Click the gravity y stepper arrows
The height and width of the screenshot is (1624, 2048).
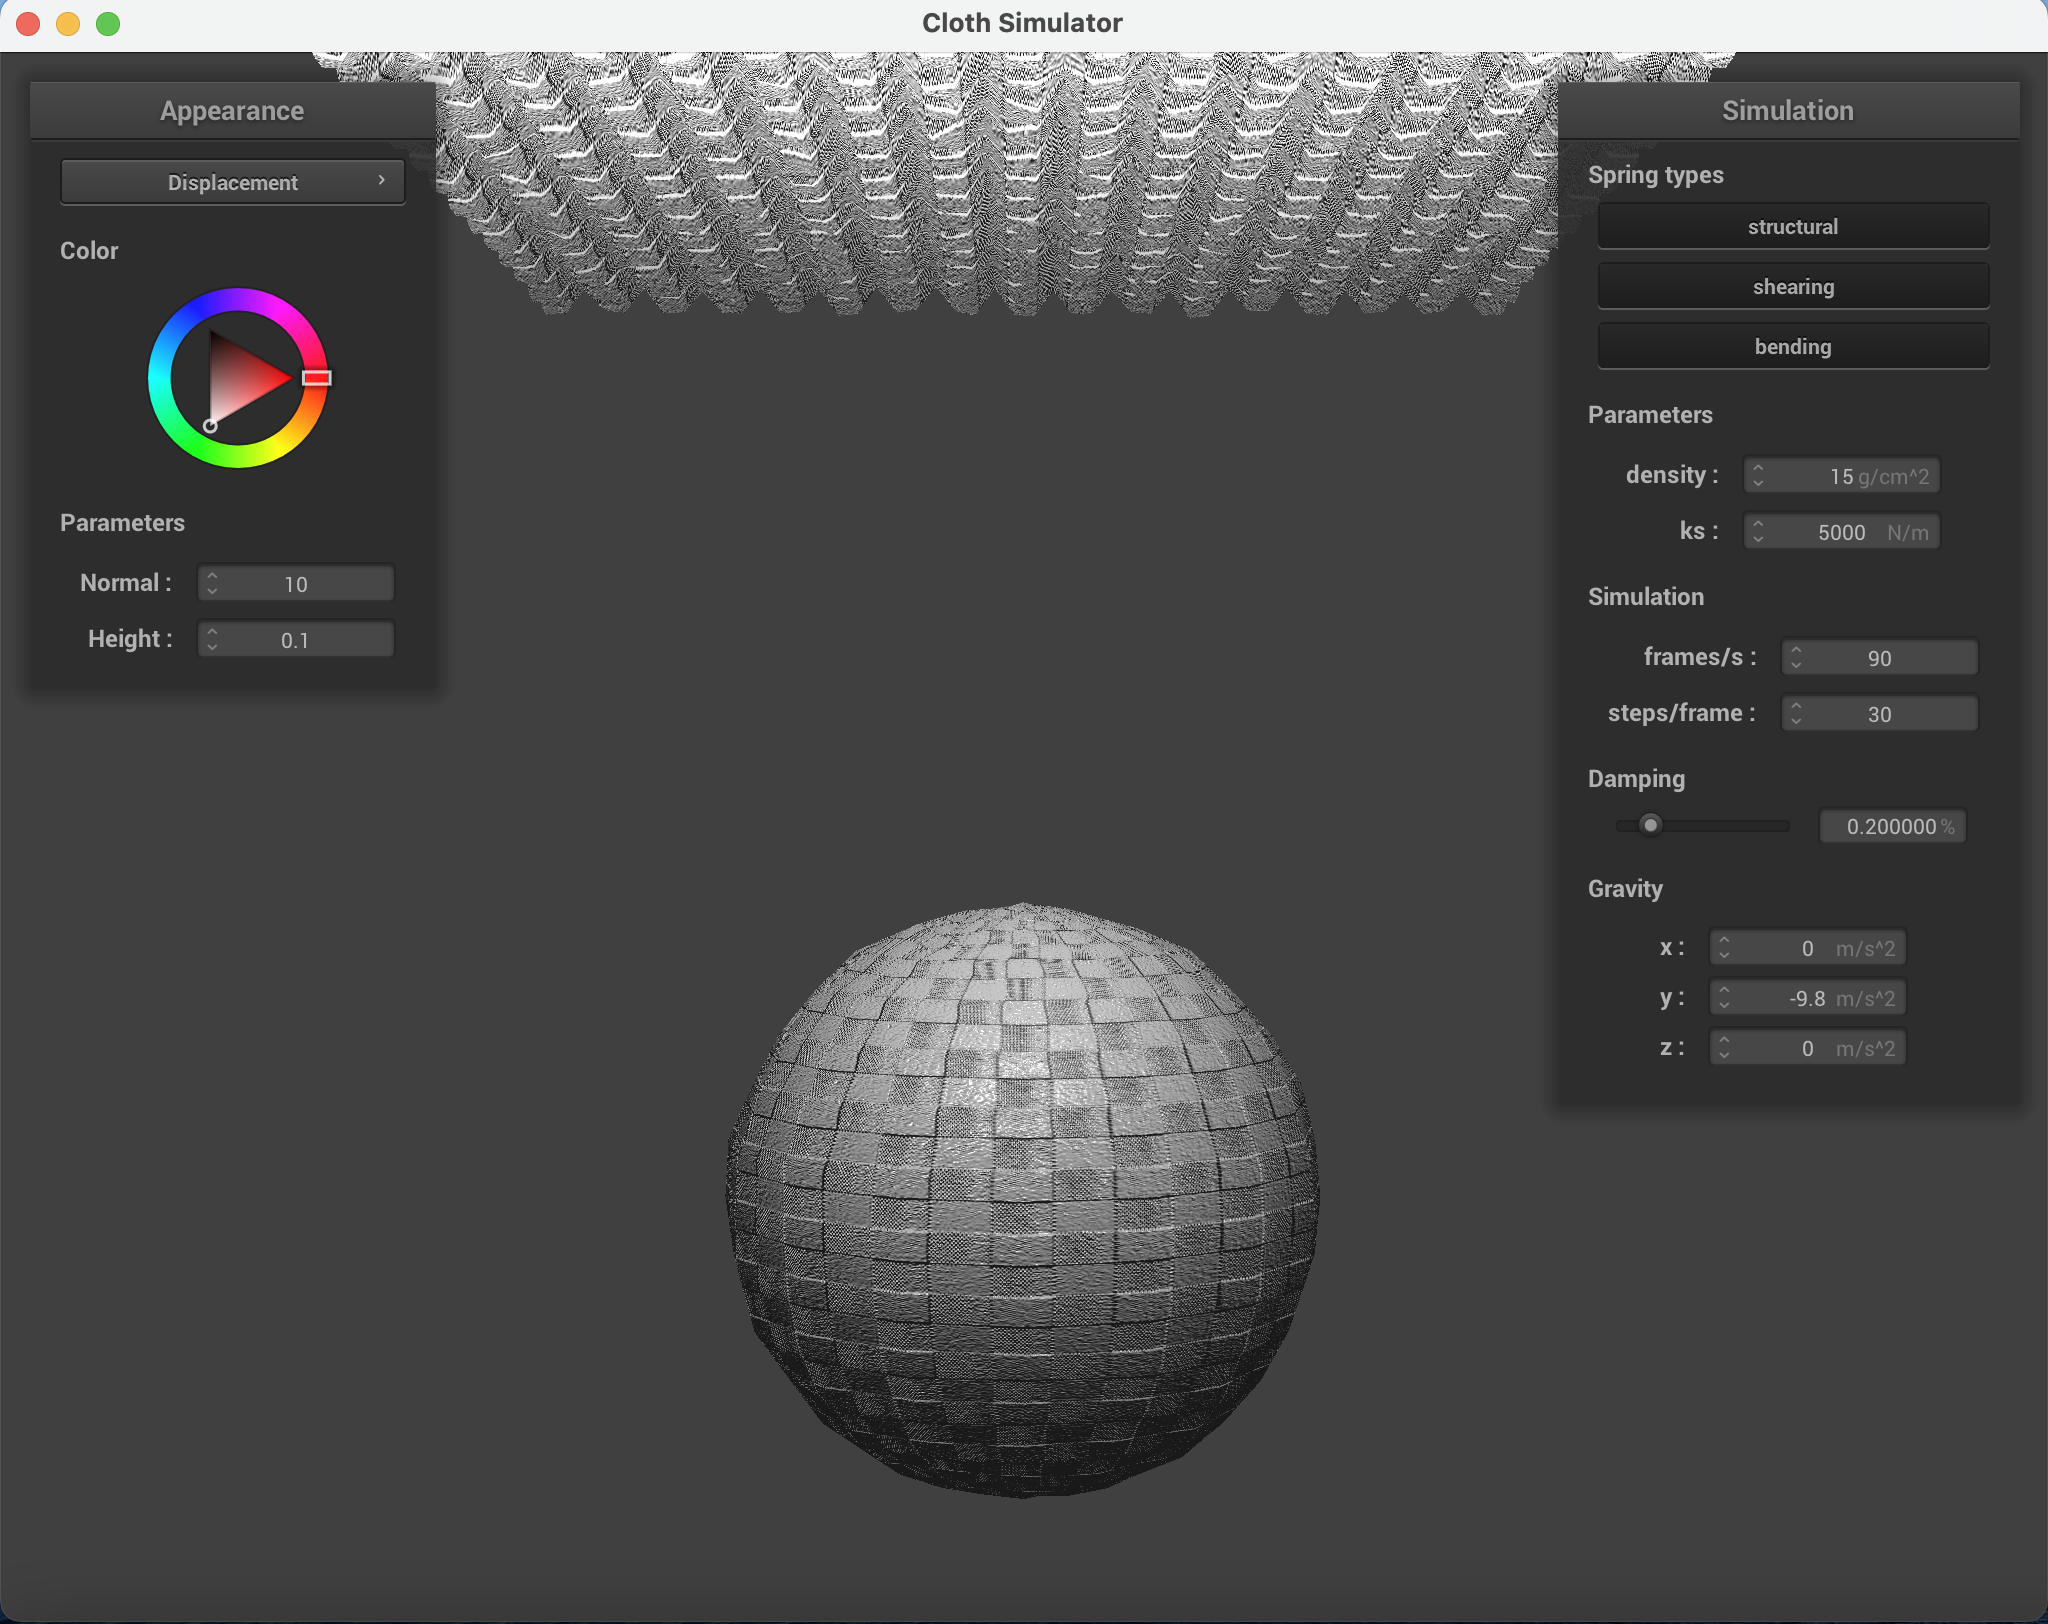1724,998
